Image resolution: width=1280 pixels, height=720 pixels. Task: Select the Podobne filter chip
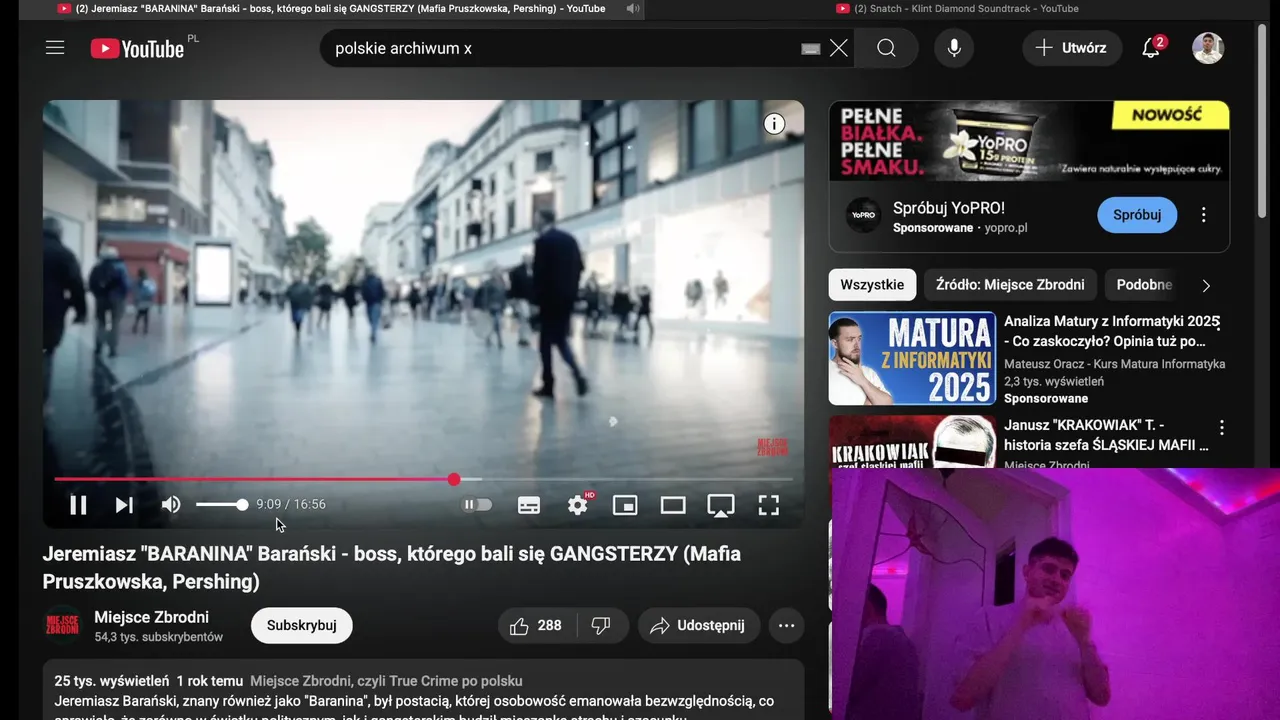[1144, 285]
